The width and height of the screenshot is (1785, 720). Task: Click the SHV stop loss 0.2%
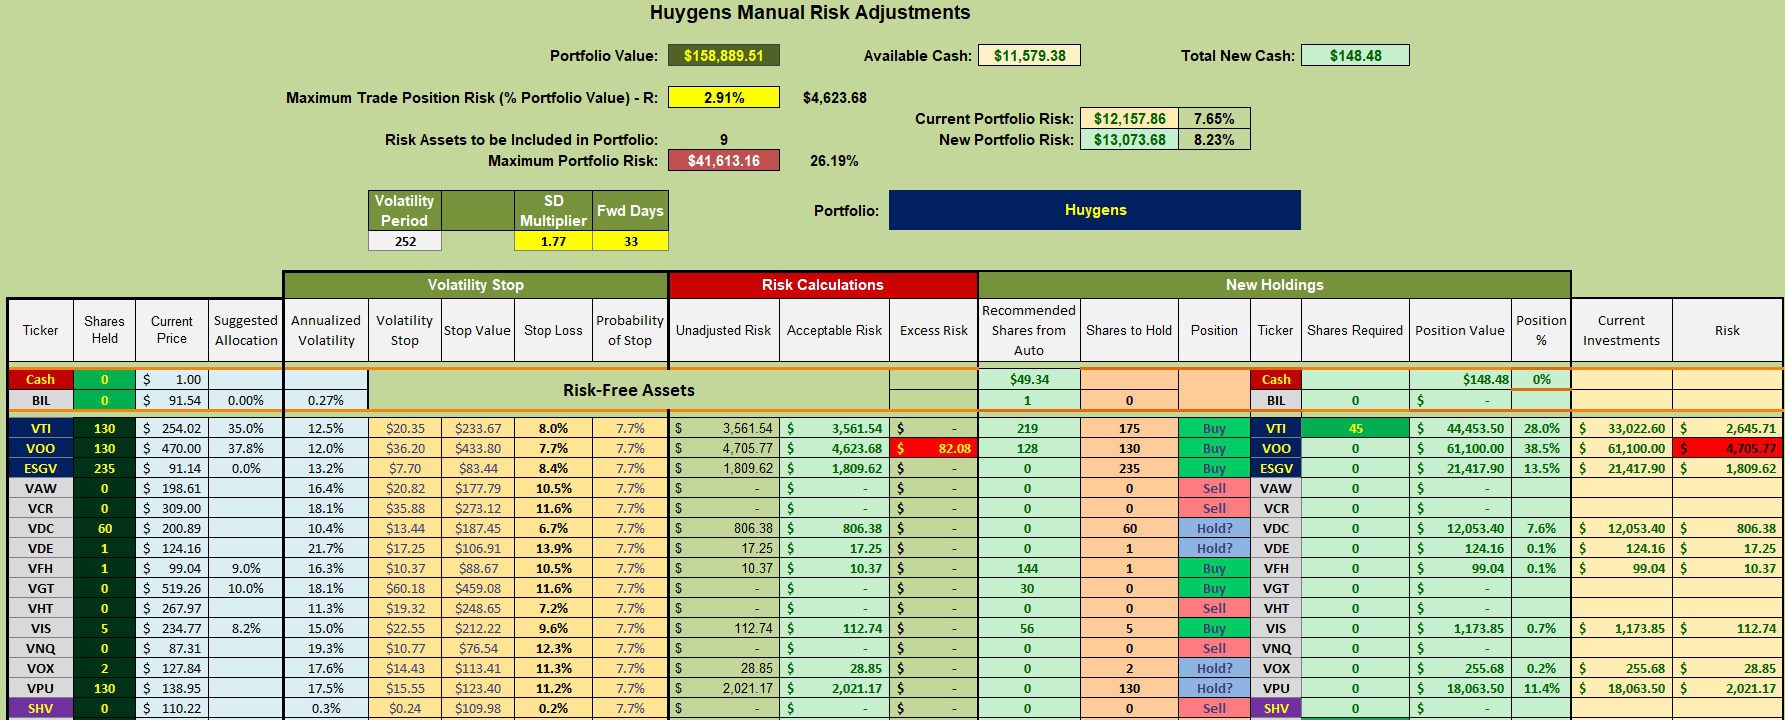tap(553, 708)
